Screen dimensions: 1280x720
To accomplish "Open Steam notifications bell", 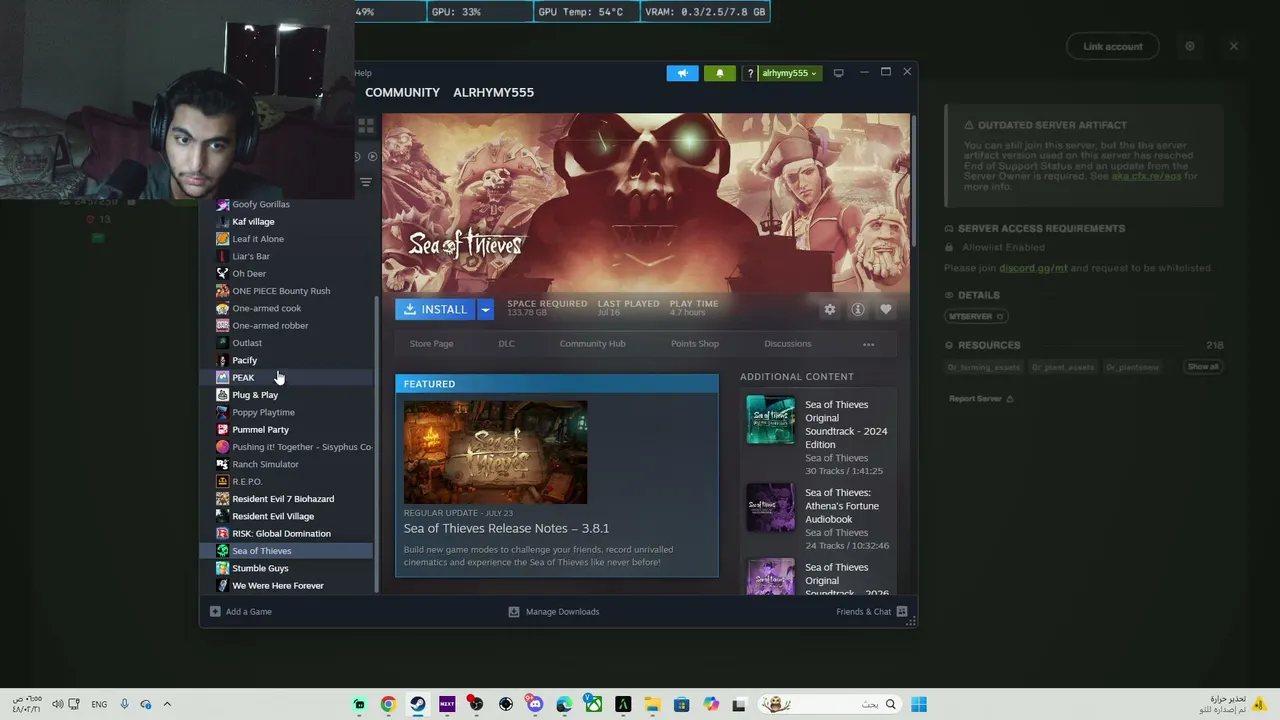I will click(x=719, y=73).
